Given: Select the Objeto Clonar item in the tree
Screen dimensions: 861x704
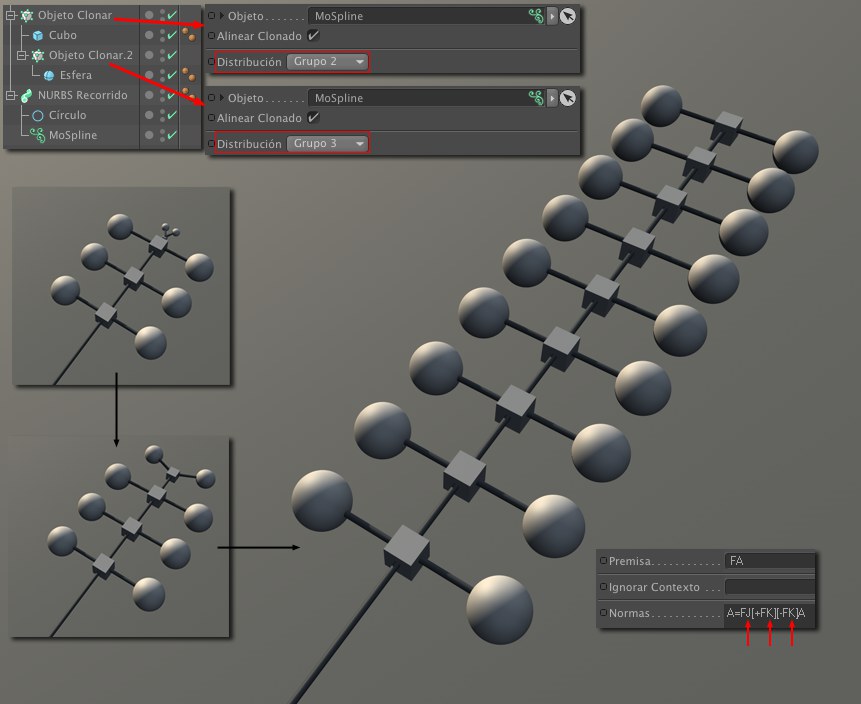Looking at the screenshot, I should (x=74, y=15).
